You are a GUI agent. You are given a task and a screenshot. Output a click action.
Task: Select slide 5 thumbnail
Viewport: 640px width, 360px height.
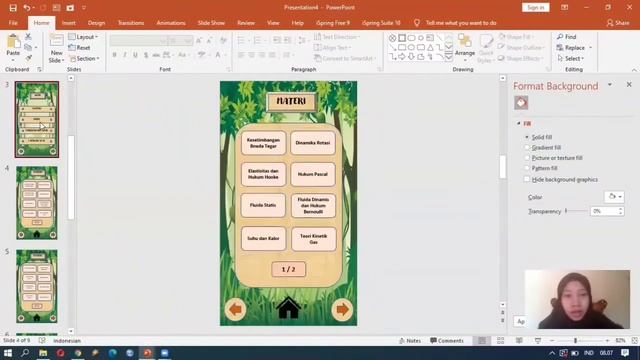[x=37, y=286]
